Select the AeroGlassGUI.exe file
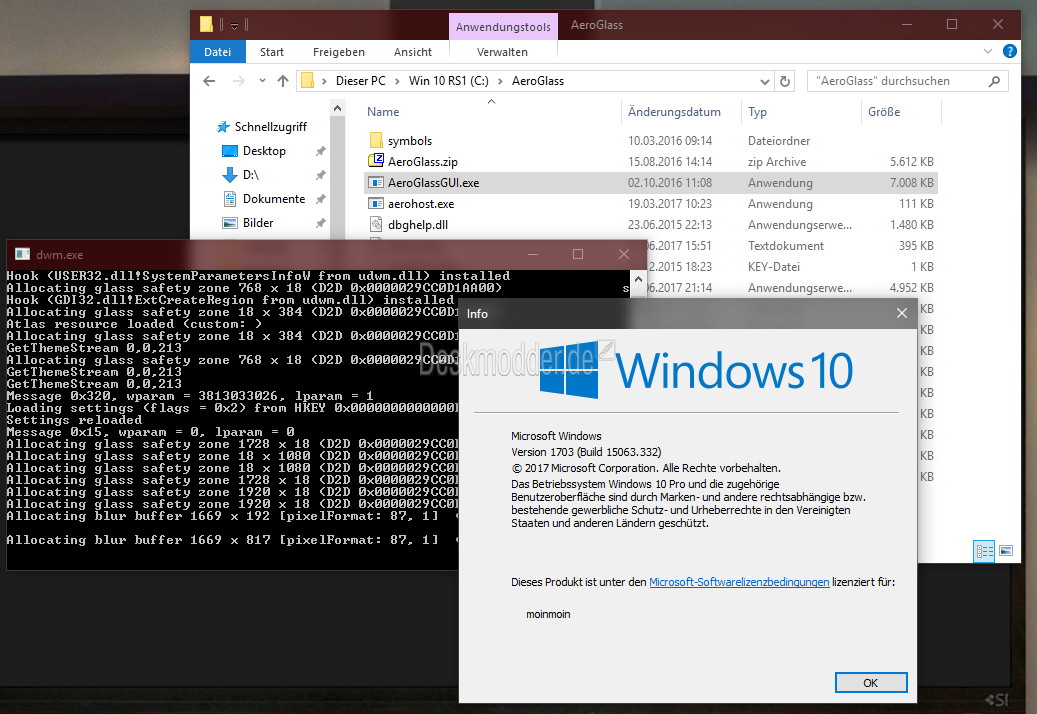 pyautogui.click(x=651, y=183)
